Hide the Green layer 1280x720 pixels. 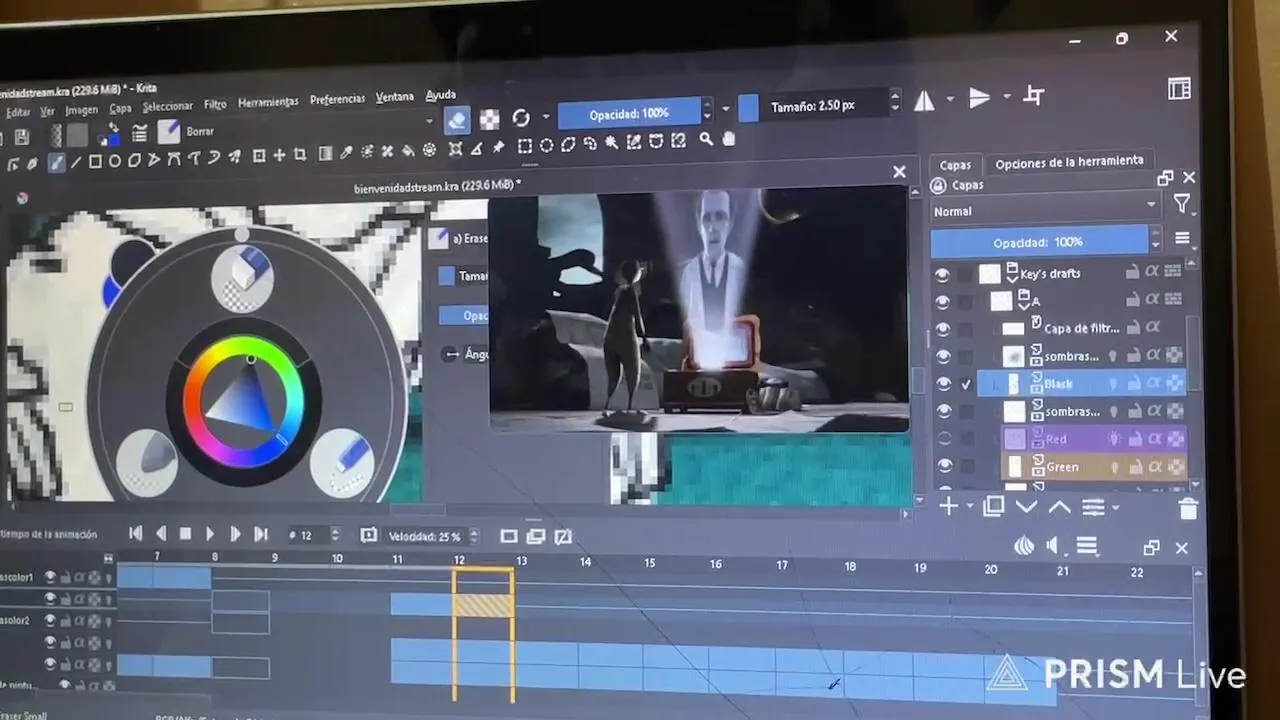[945, 466]
